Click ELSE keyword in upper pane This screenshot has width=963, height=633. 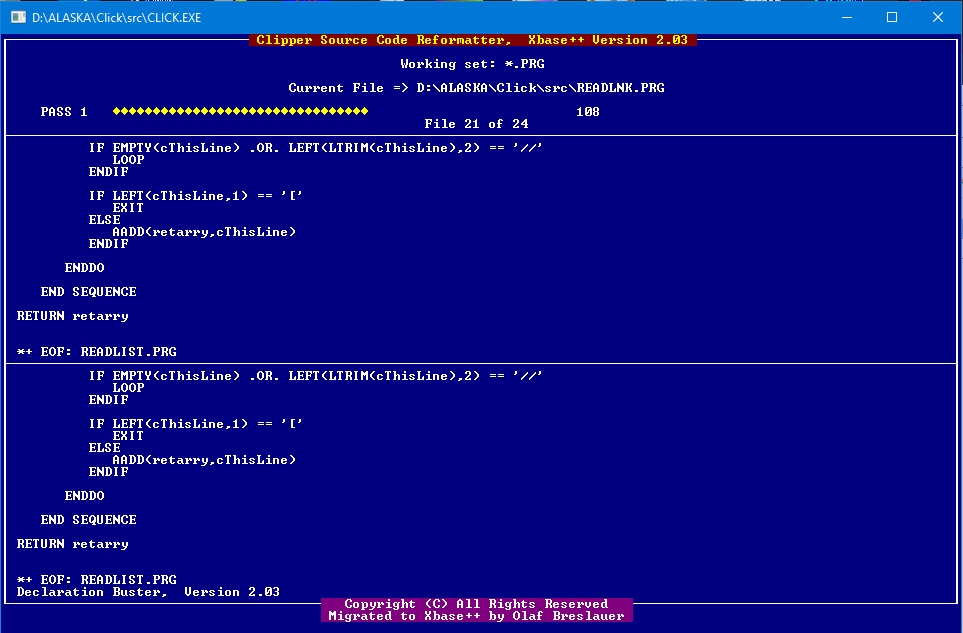(104, 220)
